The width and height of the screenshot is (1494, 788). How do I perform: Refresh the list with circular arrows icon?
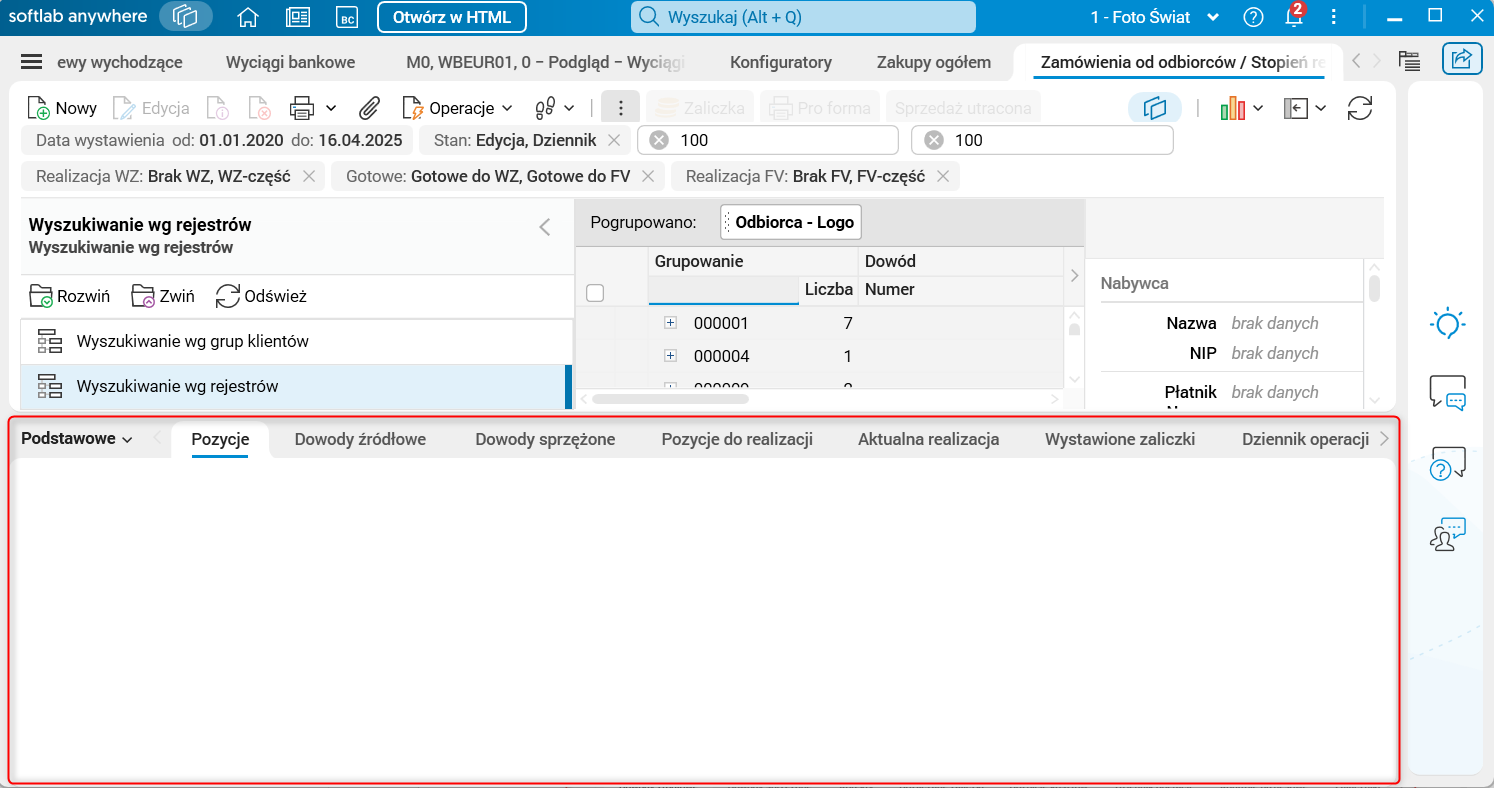pyautogui.click(x=1360, y=108)
